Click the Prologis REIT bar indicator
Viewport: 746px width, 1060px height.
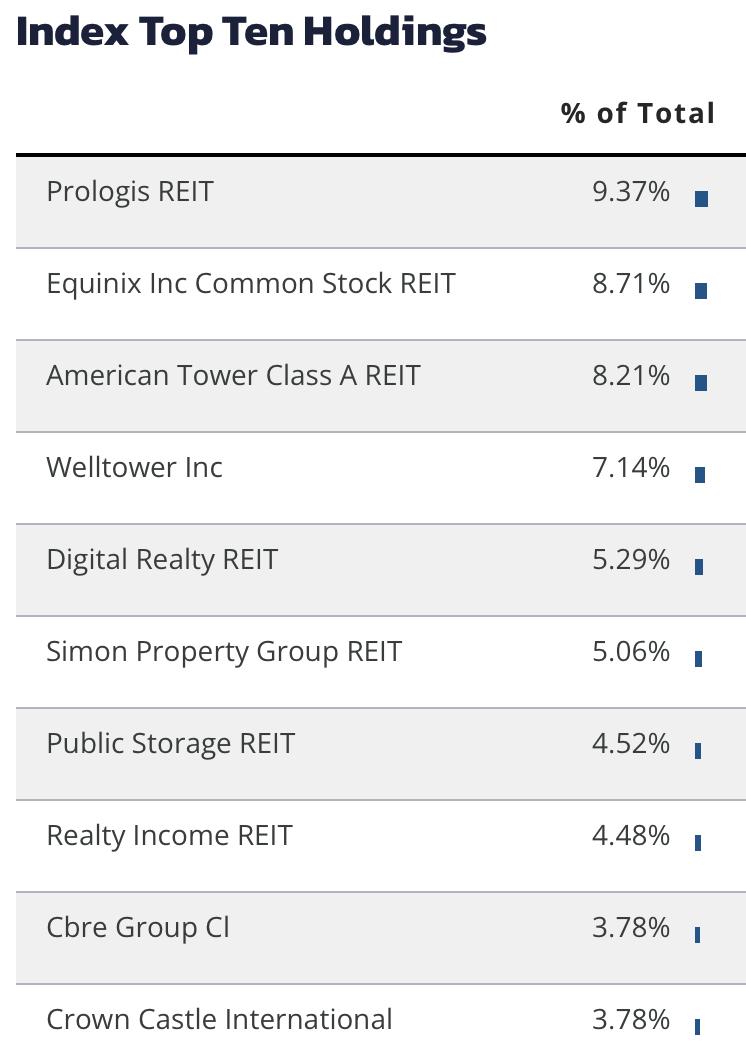[x=701, y=199]
